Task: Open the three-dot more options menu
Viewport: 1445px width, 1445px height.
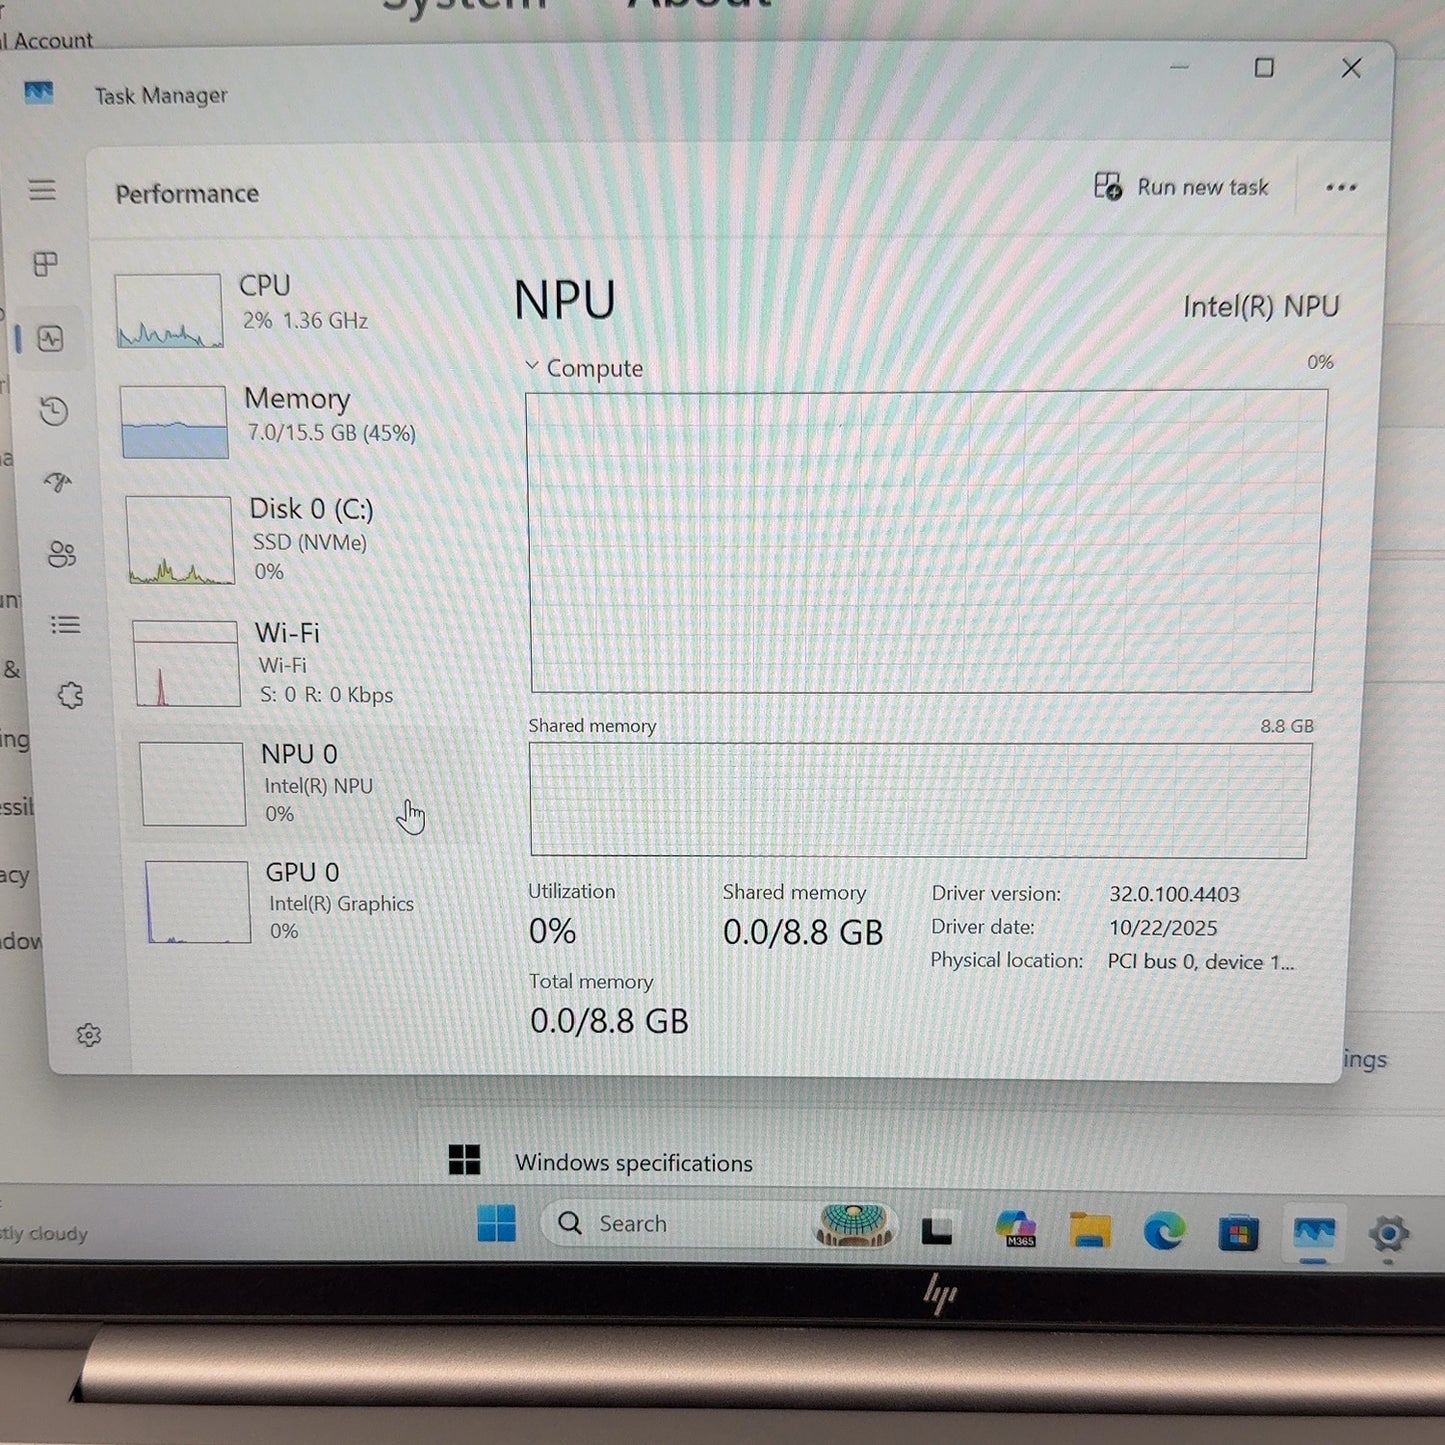Action: (x=1341, y=188)
